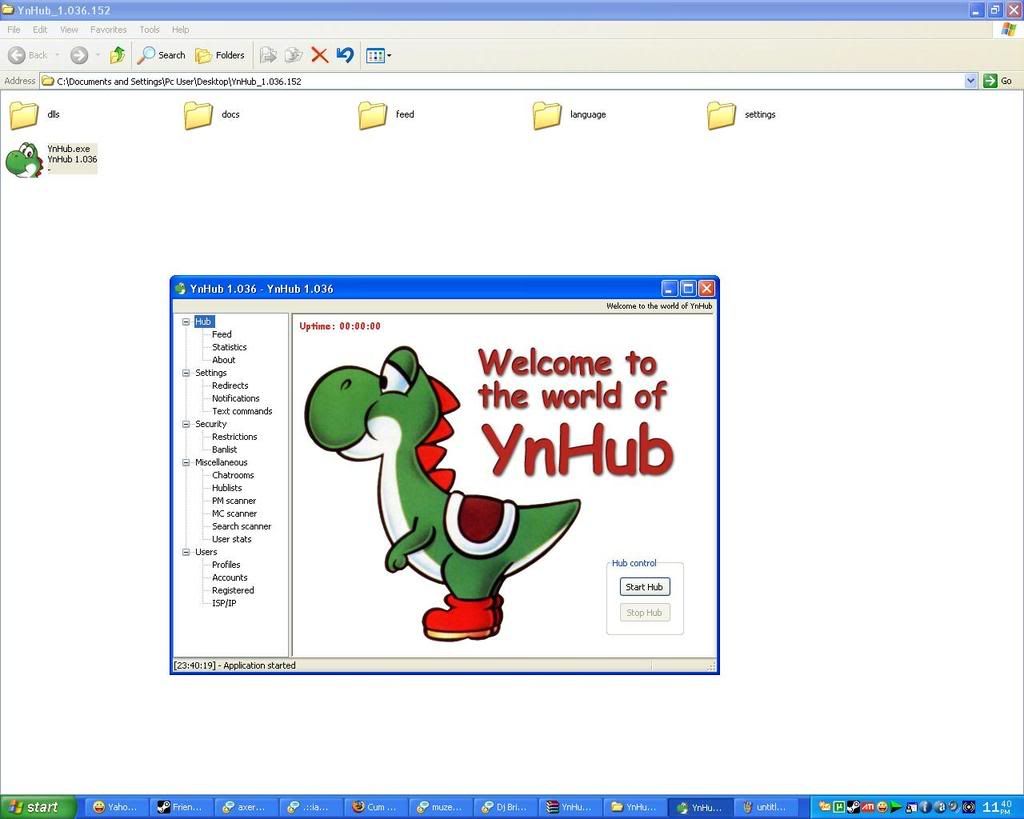Open the Views dropdown arrow
Viewport: 1024px width, 819px height.
pyautogui.click(x=389, y=56)
